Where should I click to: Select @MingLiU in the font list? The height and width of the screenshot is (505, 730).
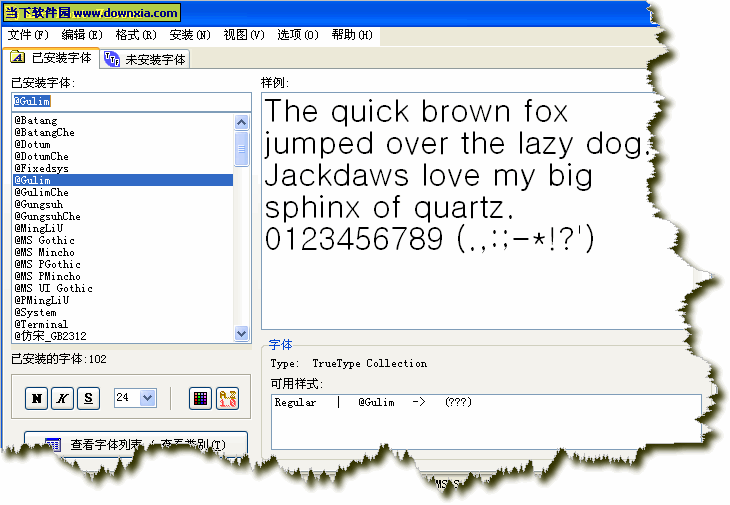tap(123, 229)
